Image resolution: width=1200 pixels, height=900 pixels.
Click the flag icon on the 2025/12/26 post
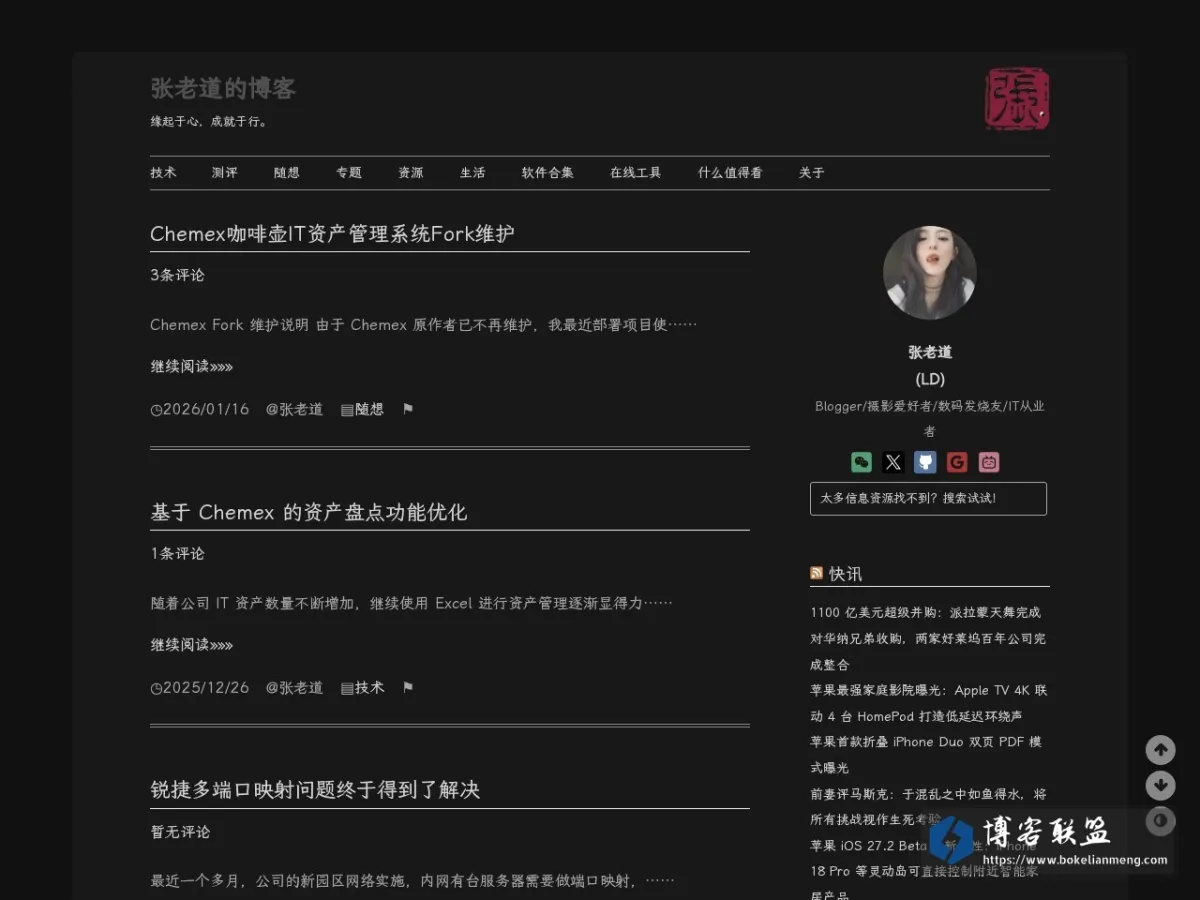[x=408, y=687]
